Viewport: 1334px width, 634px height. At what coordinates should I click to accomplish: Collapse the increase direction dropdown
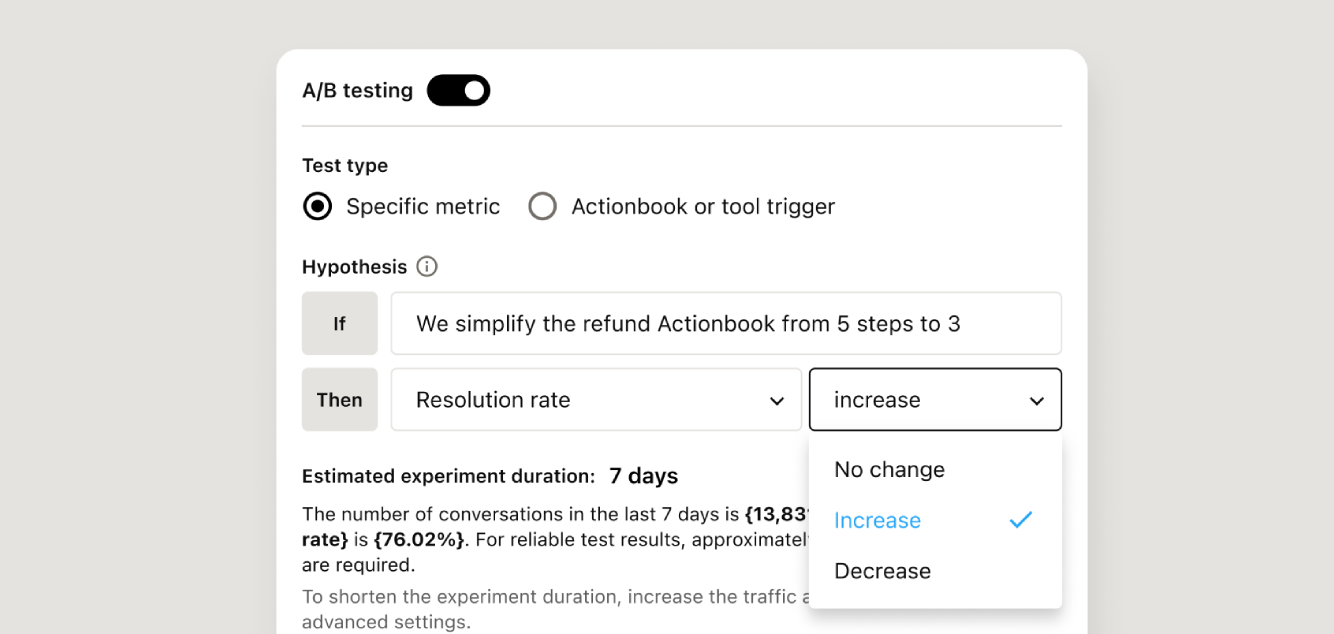[935, 400]
